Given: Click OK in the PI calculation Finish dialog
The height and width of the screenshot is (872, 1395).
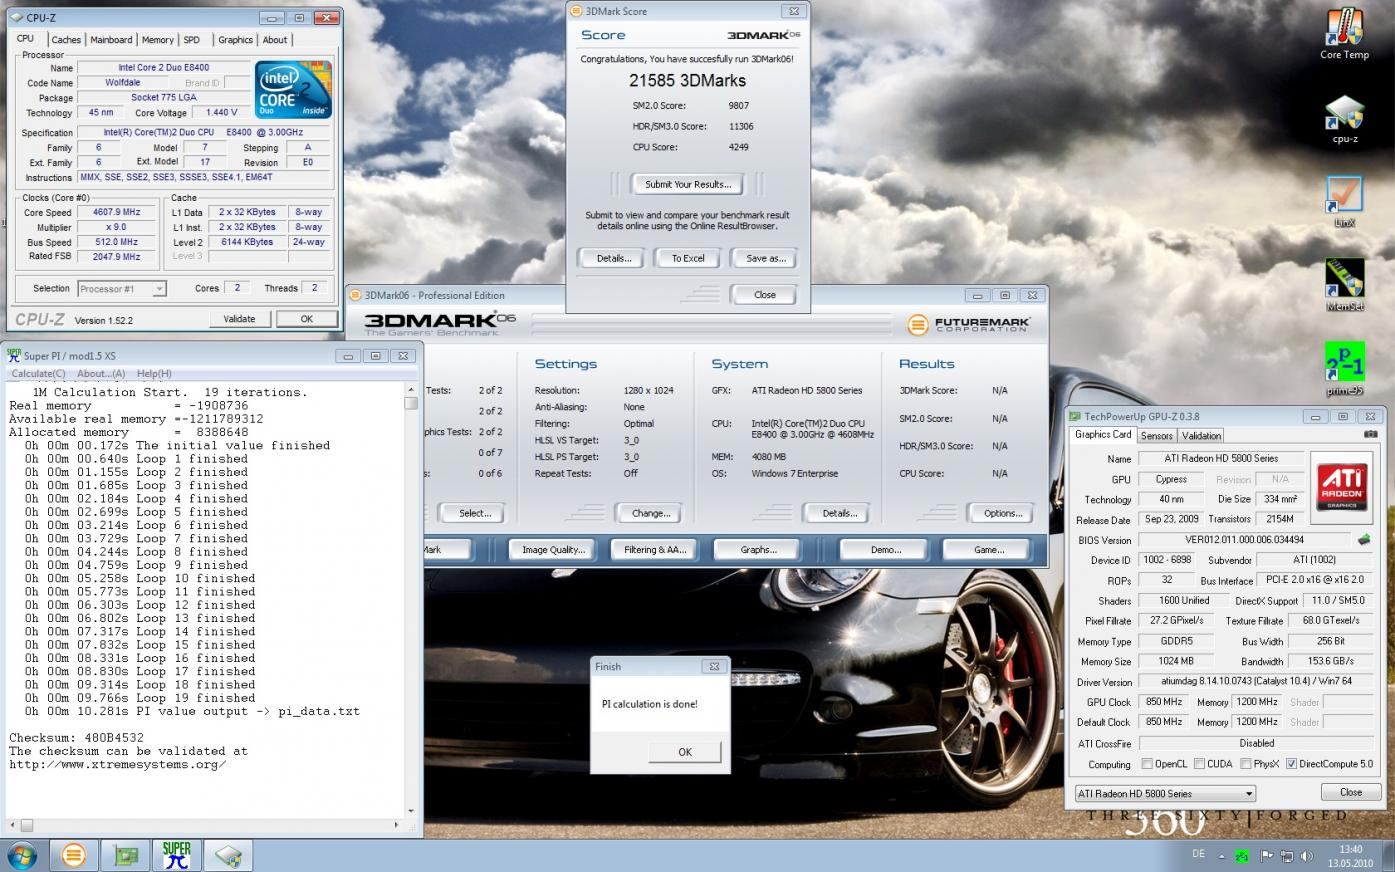Looking at the screenshot, I should (x=685, y=752).
